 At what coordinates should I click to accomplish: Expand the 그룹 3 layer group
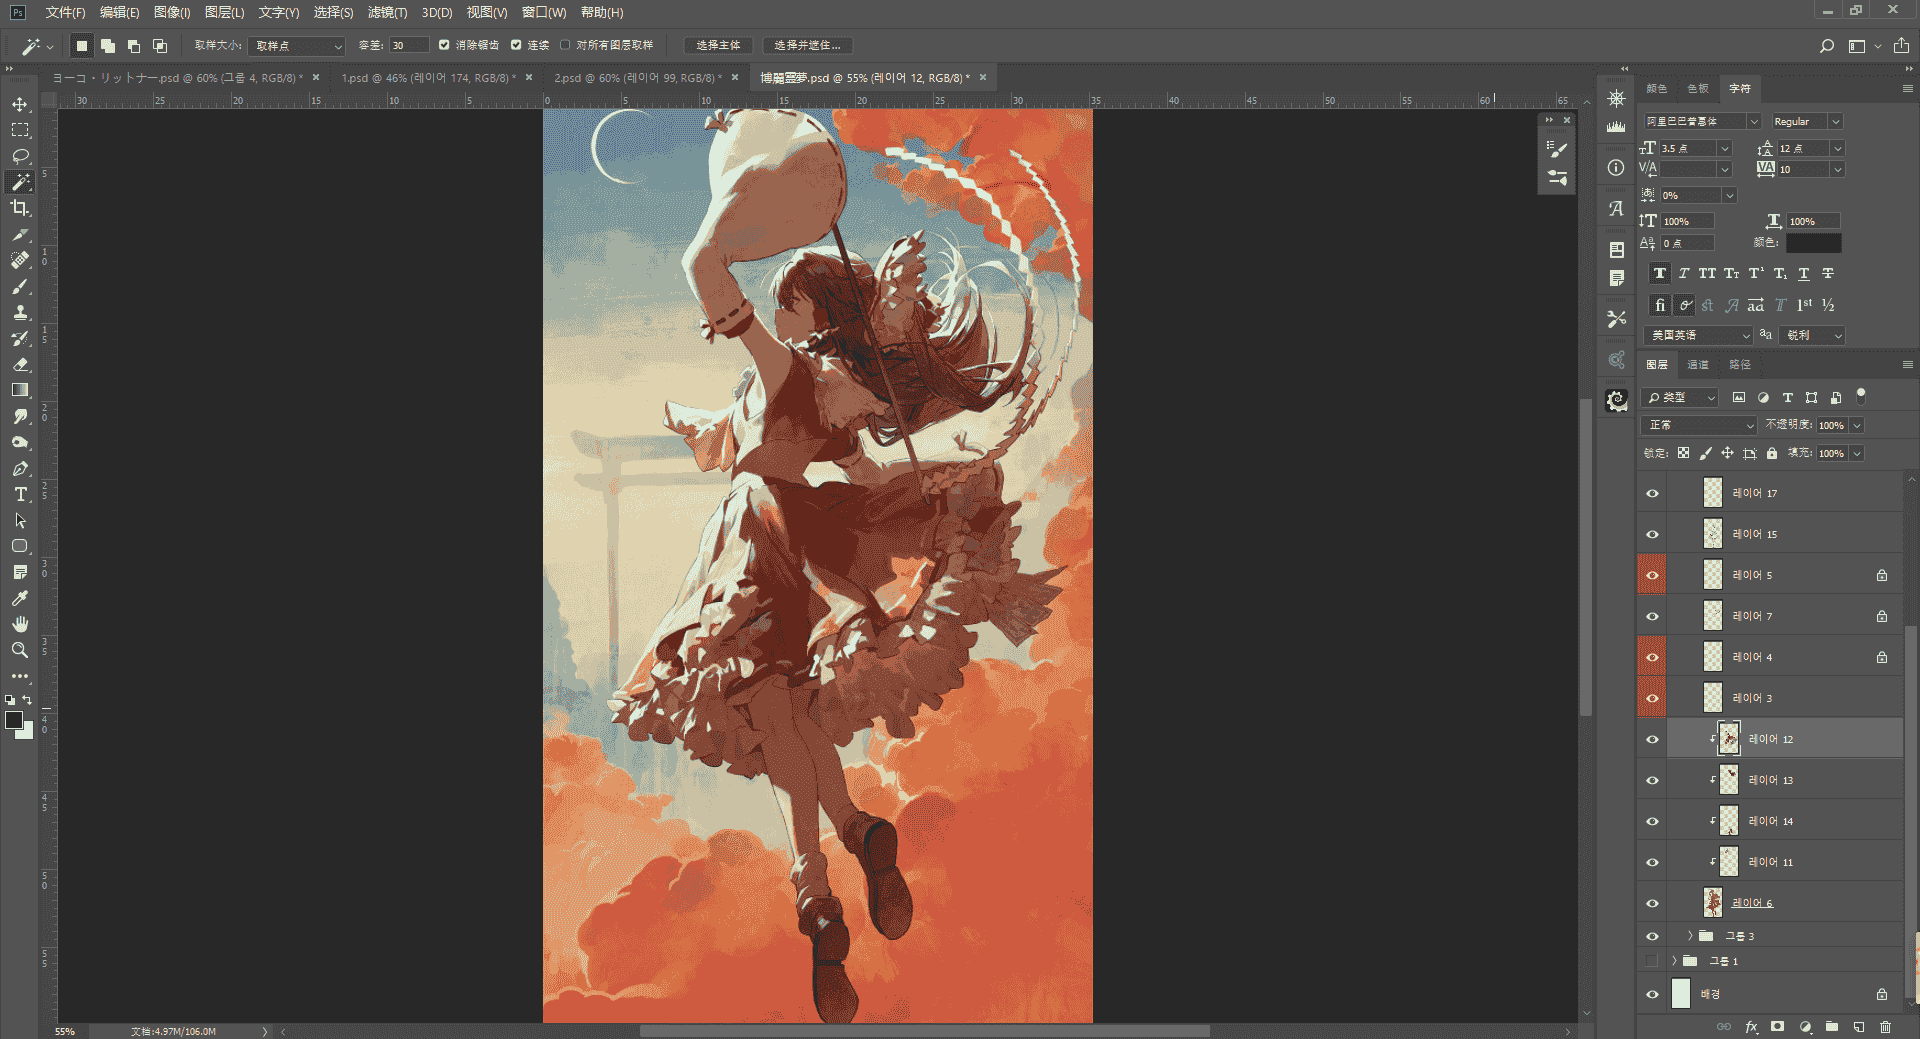tap(1690, 936)
